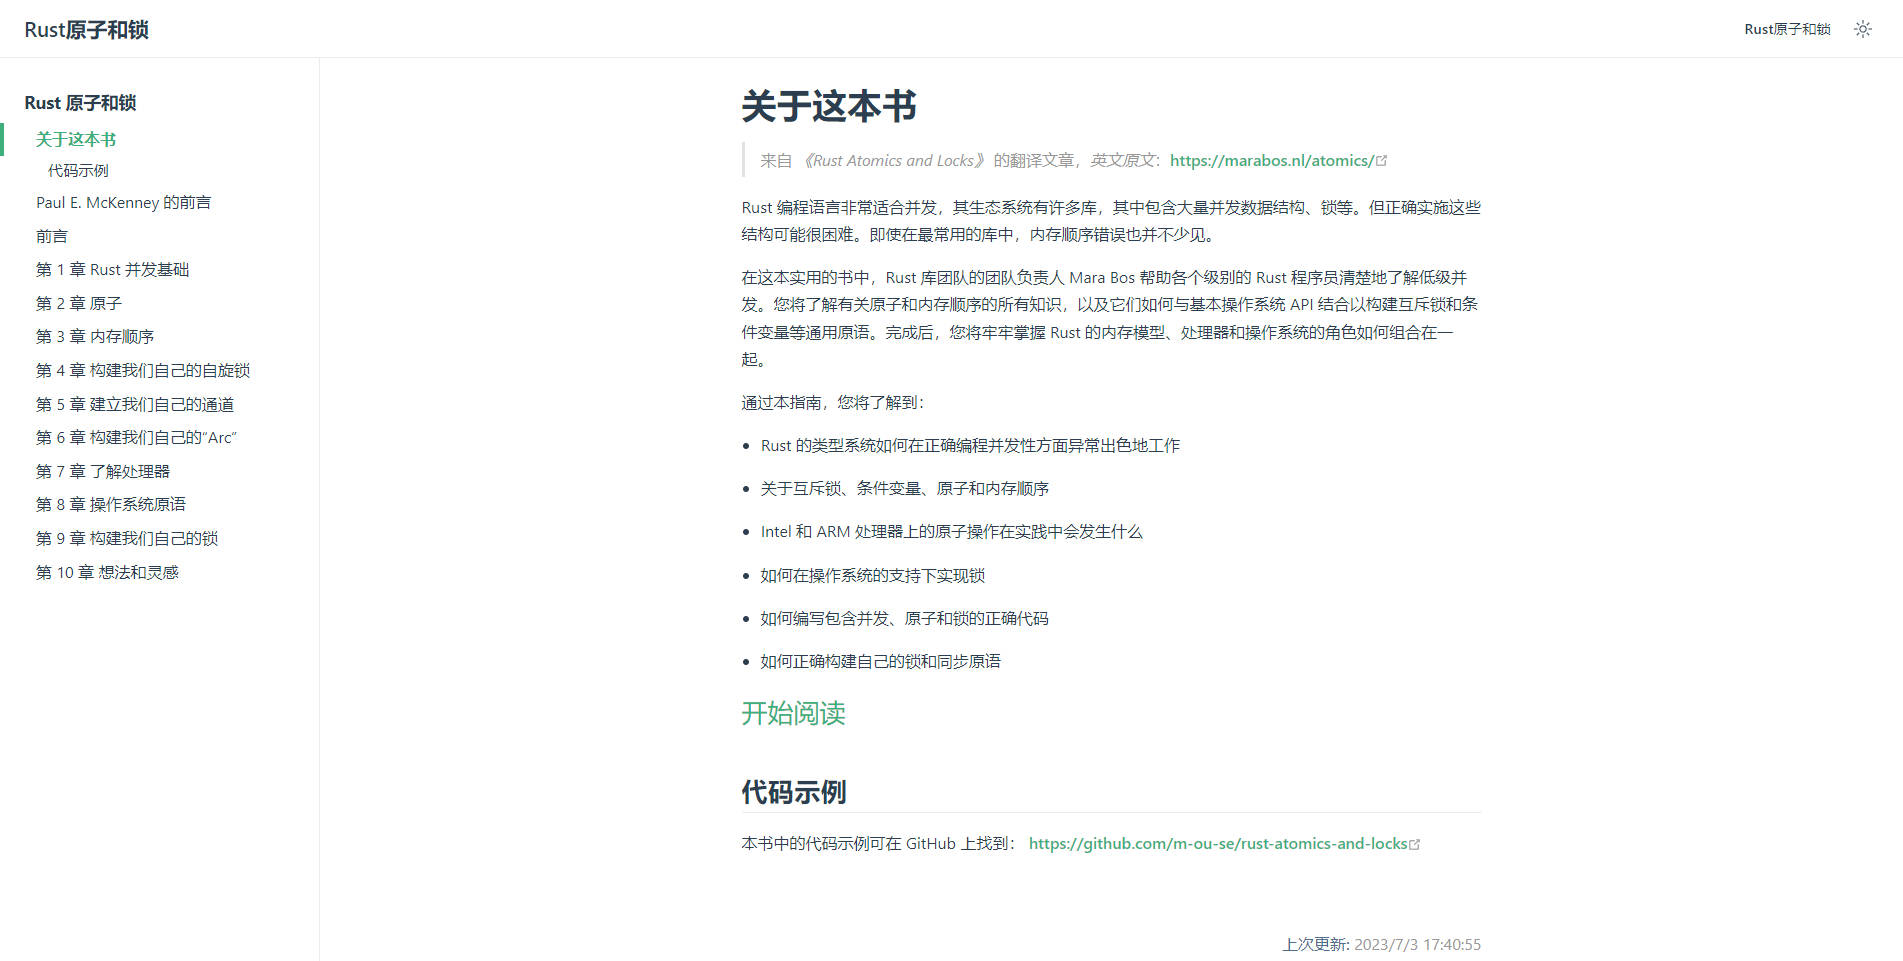Open the Rust原子和锁 site title logo
Viewport: 1903px width, 961px height.
pyautogui.click(x=87, y=30)
